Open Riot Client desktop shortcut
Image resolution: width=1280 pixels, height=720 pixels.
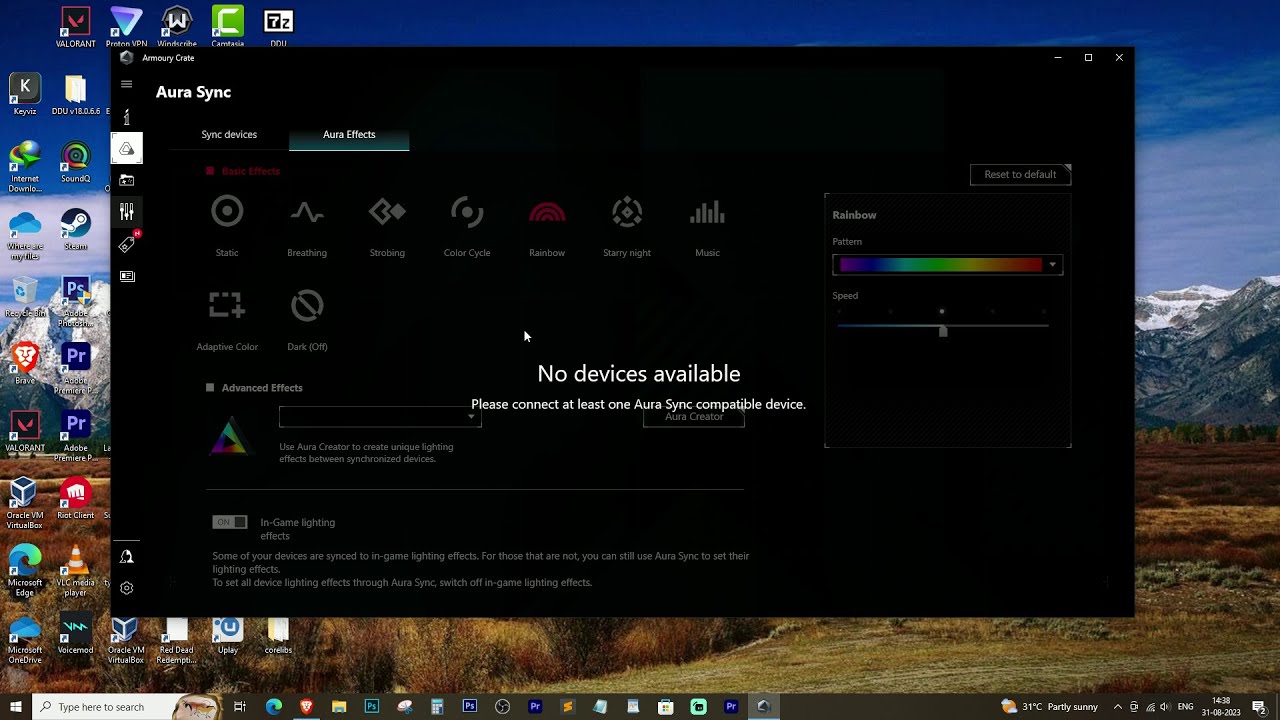click(x=75, y=499)
